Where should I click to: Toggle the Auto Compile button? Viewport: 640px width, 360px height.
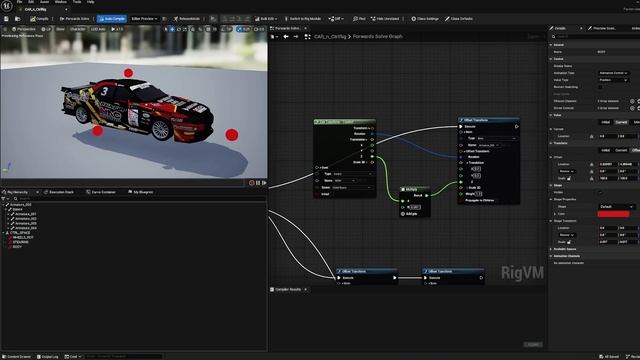pyautogui.click(x=111, y=19)
